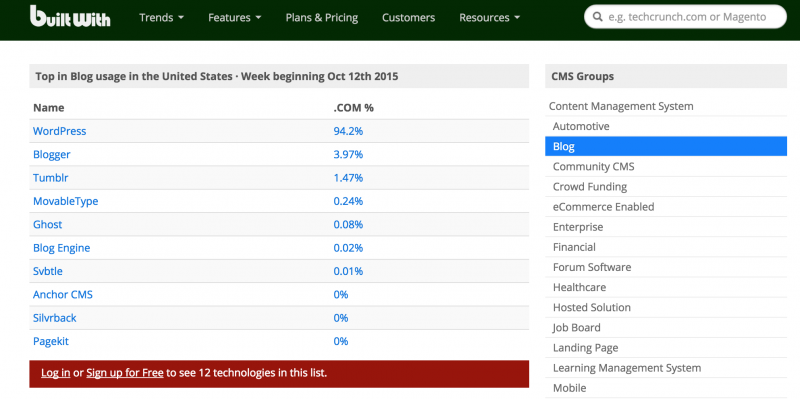The width and height of the screenshot is (800, 399).
Task: Click the Log in link
Action: [56, 373]
